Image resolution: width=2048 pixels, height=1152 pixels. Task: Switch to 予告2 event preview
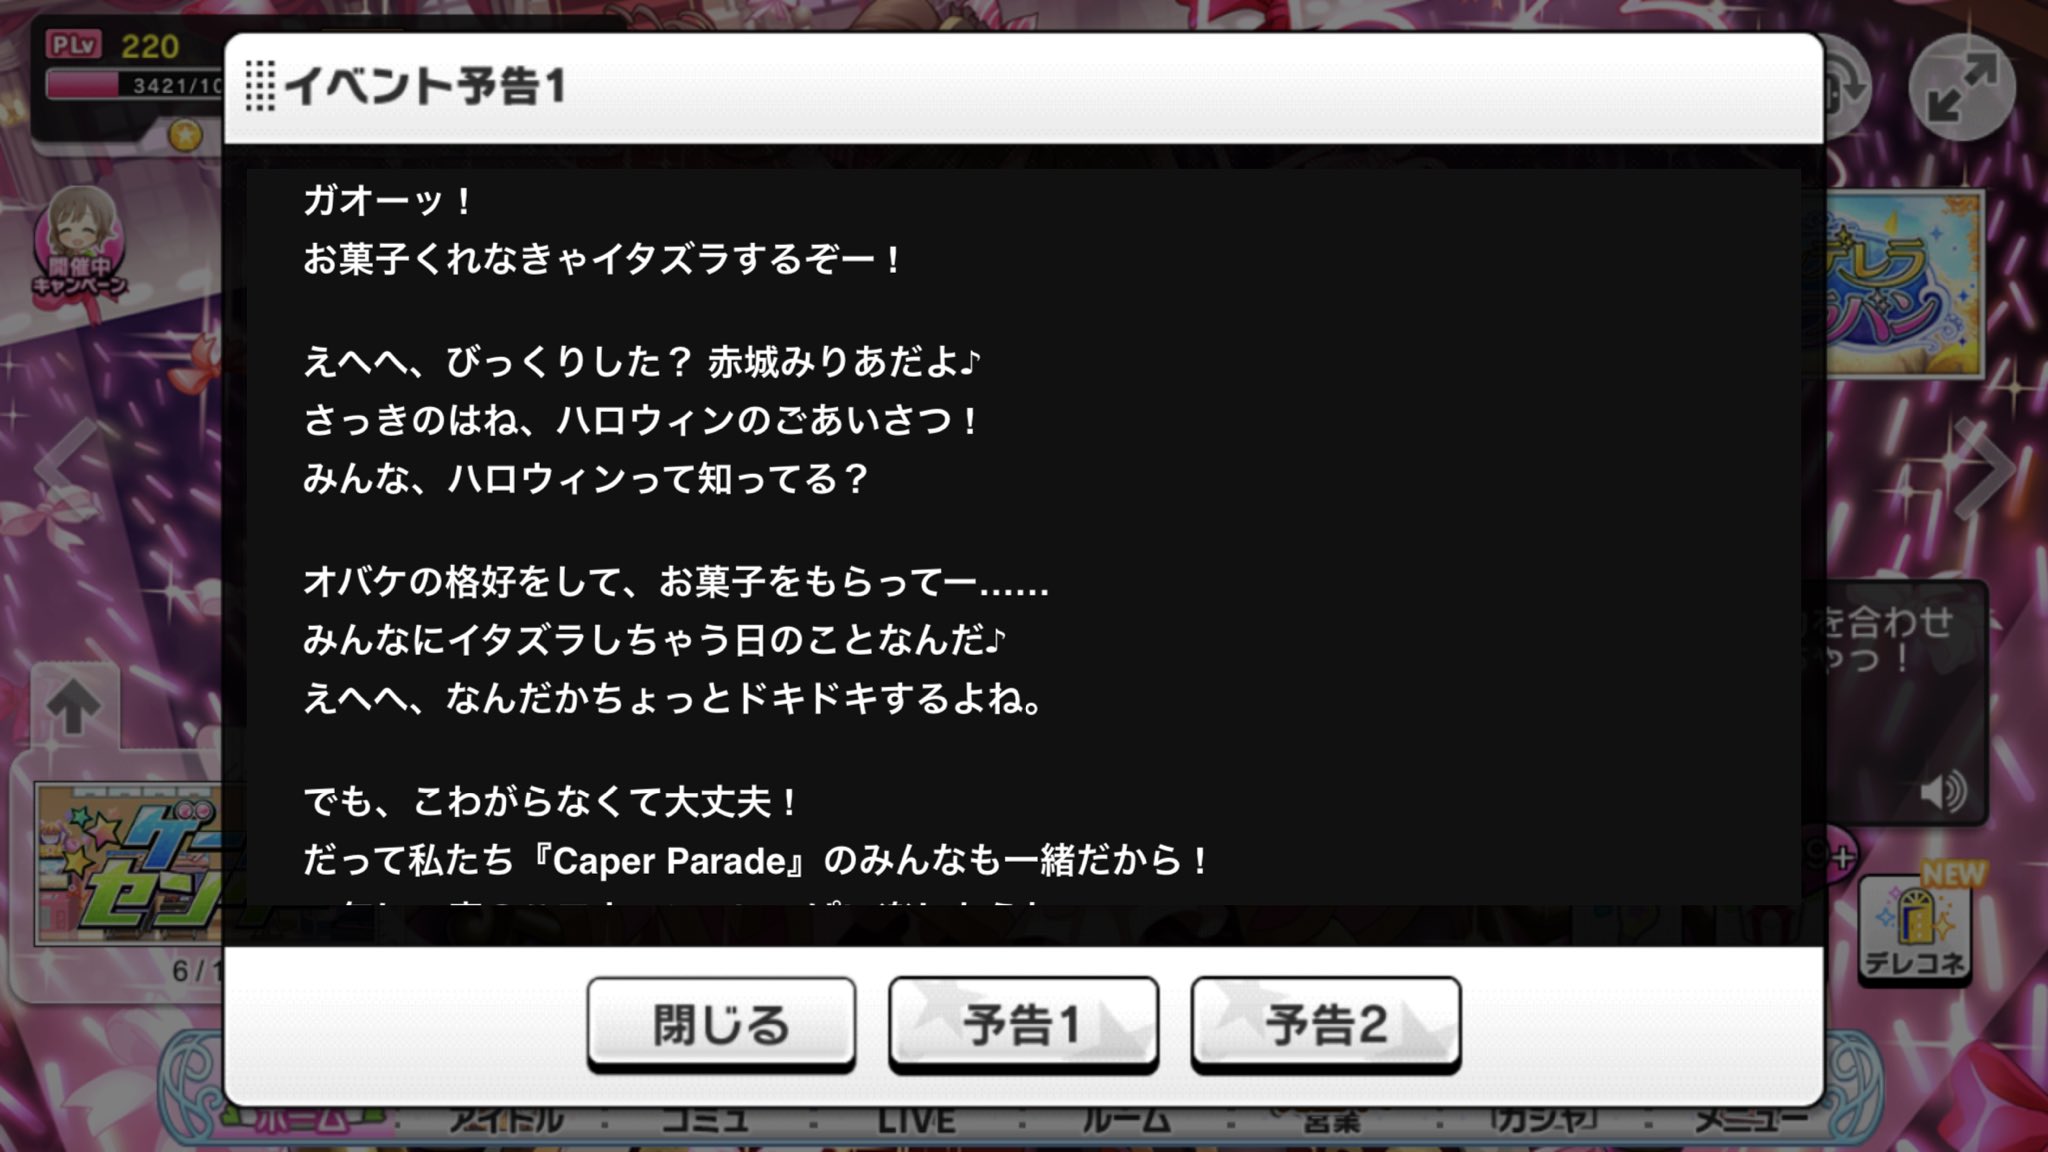(1325, 1024)
